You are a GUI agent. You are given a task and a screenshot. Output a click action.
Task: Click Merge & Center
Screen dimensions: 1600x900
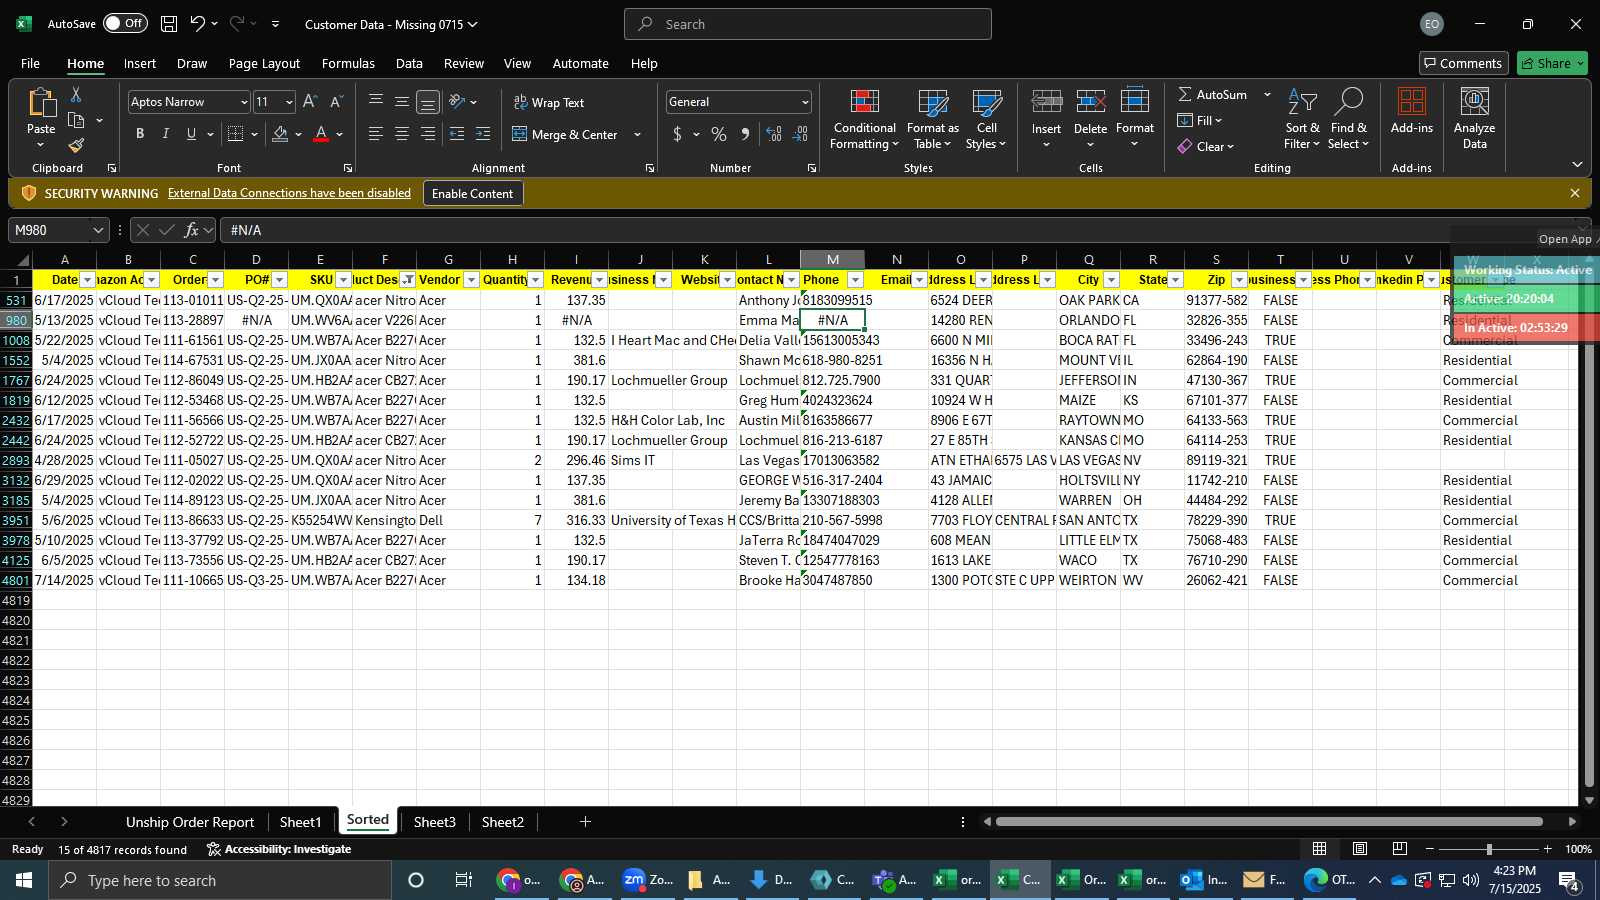pyautogui.click(x=565, y=134)
